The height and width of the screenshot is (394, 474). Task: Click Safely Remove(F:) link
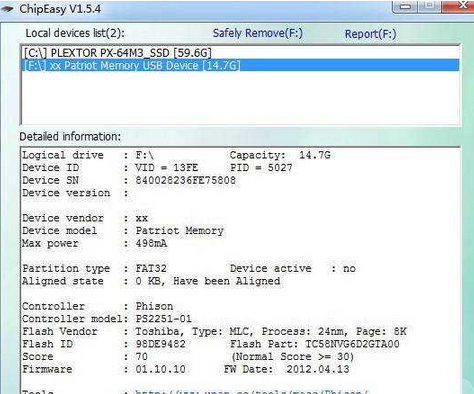(x=258, y=33)
